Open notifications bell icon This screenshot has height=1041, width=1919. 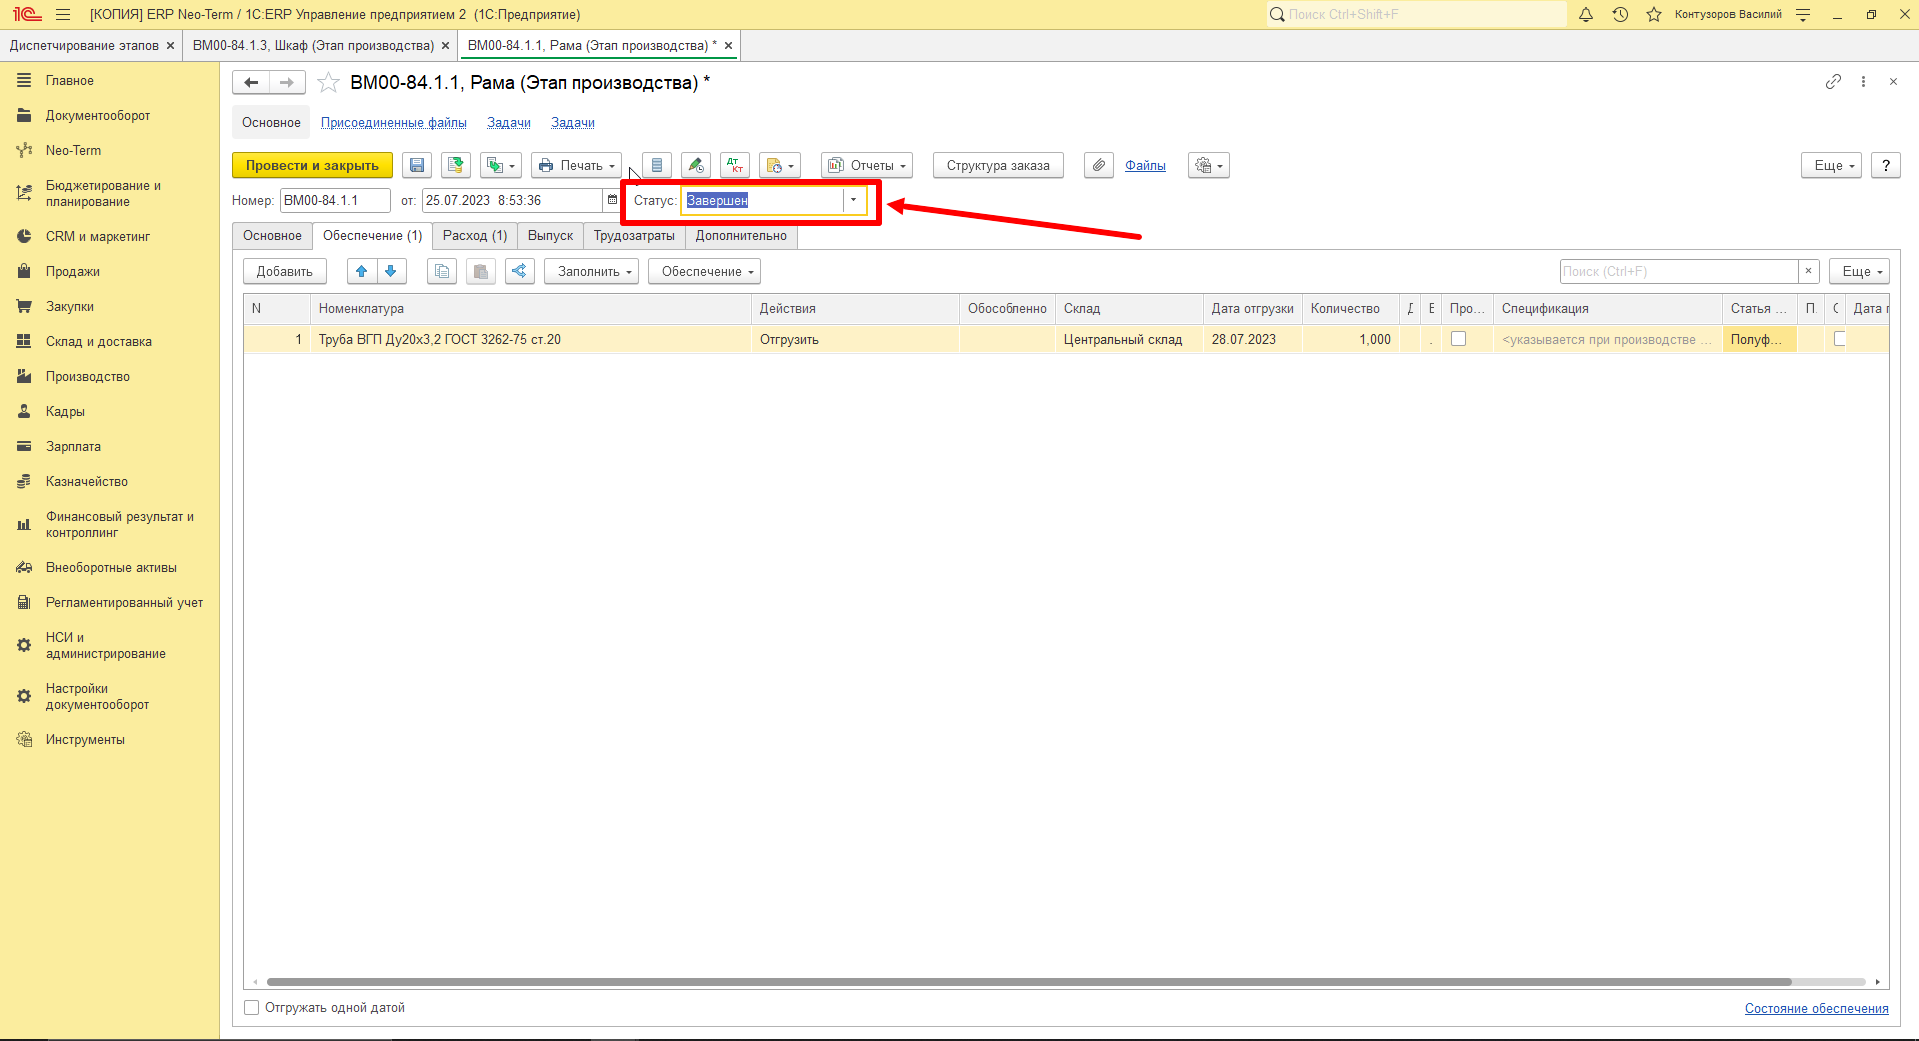coord(1586,14)
